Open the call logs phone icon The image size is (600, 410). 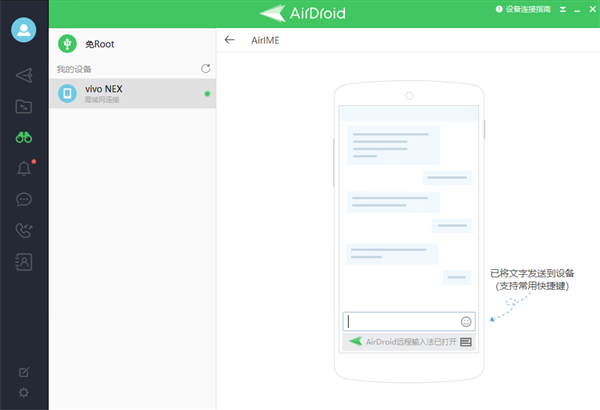pyautogui.click(x=24, y=230)
